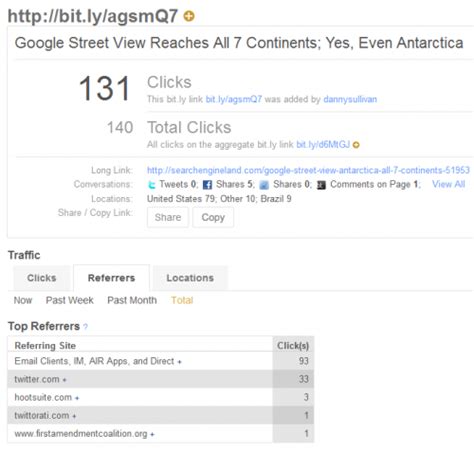Viewport: 474px width, 452px height.
Task: Click the Comments on Page 1 entry
Action: [375, 184]
